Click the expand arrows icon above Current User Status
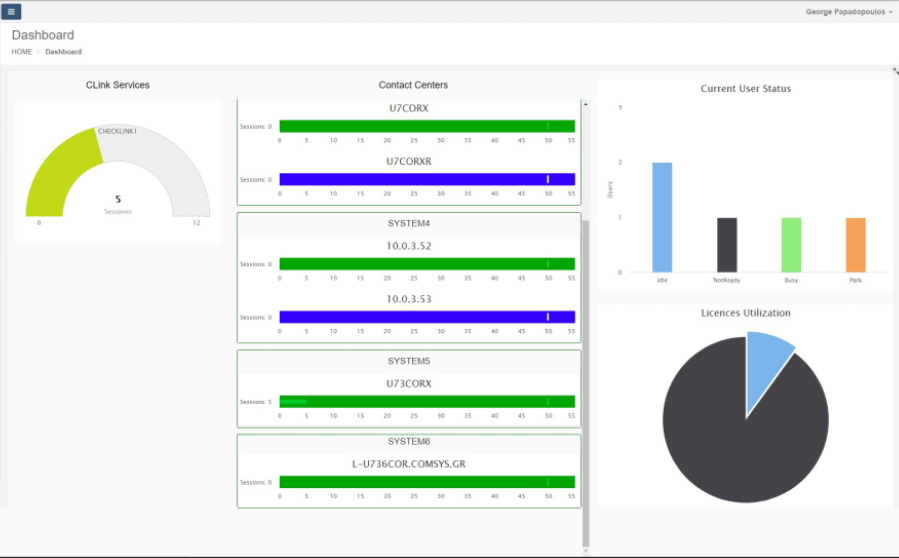Screen dimensions: 899x558 pos(894,70)
